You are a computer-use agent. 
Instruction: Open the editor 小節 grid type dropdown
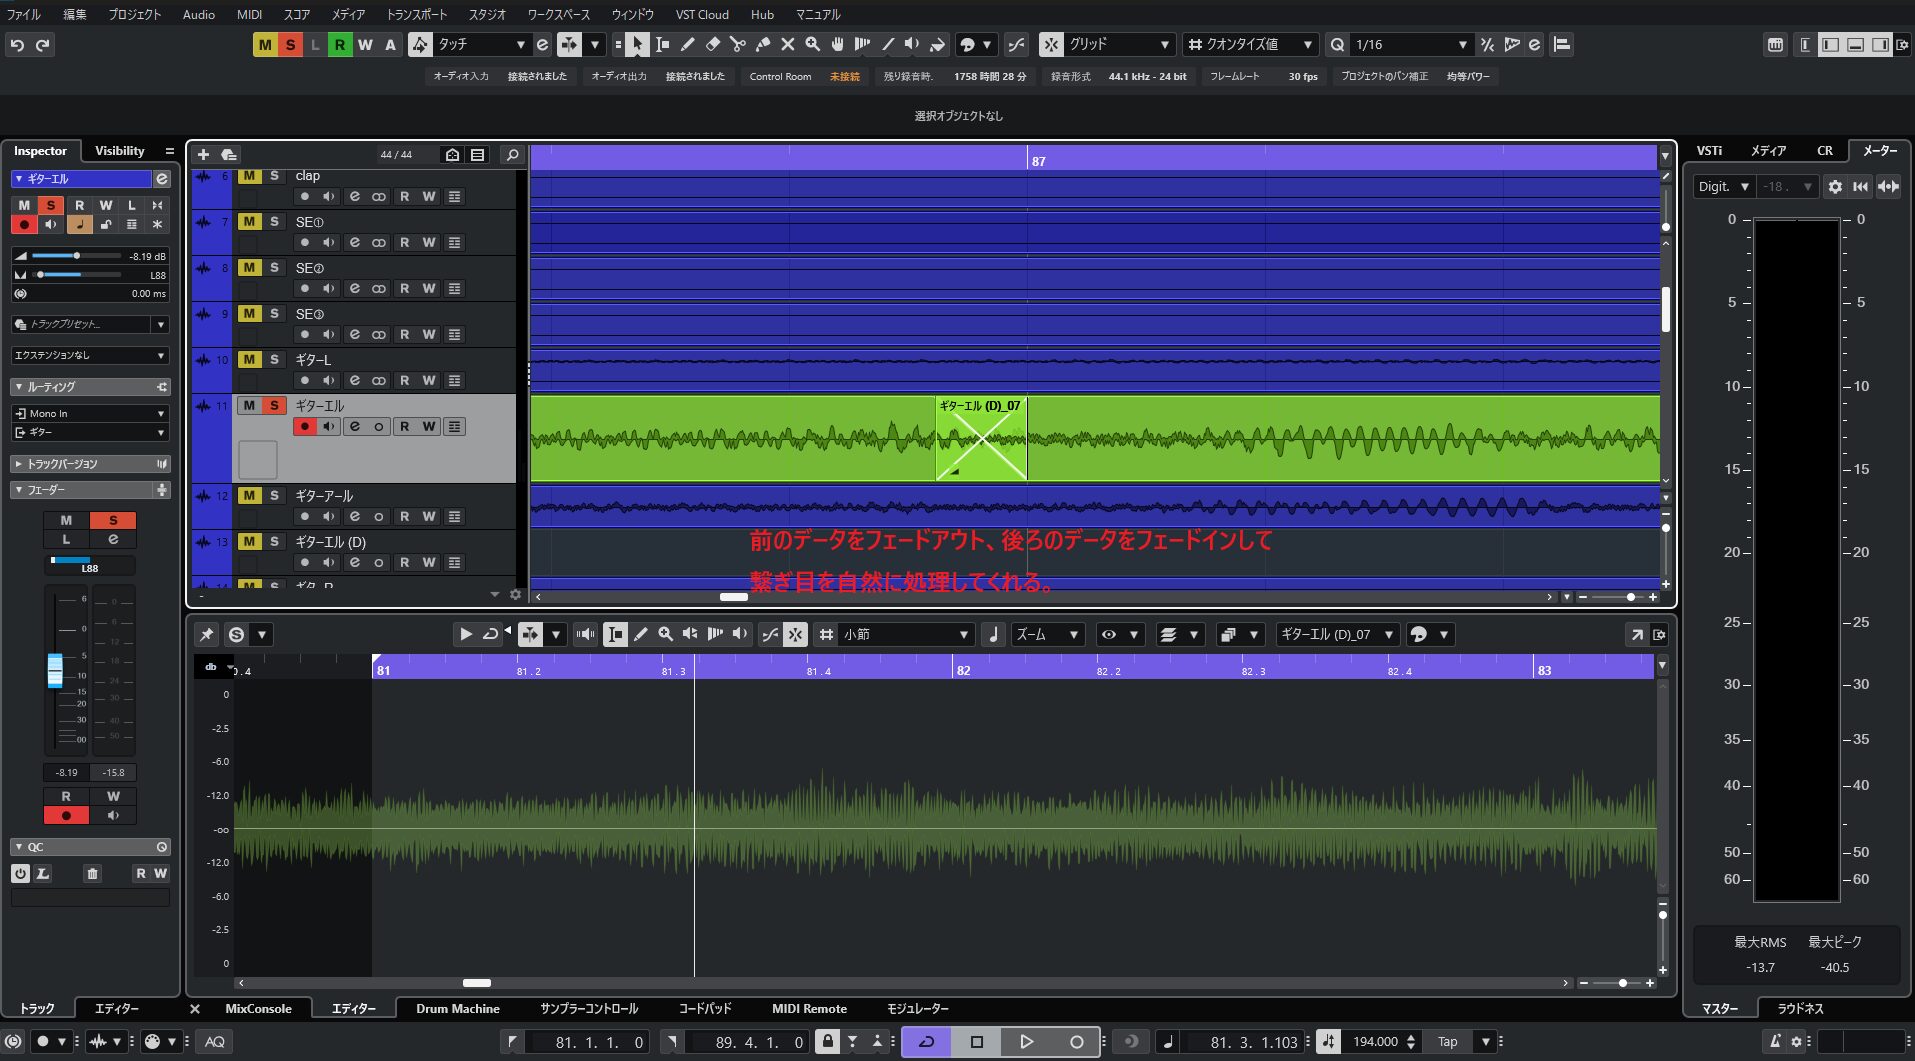pyautogui.click(x=895, y=634)
